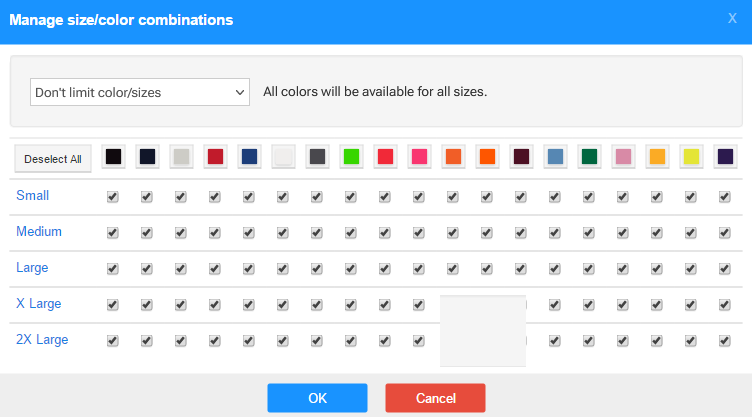The image size is (752, 417).
Task: Select the lighter orange color swatch
Action: click(x=454, y=156)
